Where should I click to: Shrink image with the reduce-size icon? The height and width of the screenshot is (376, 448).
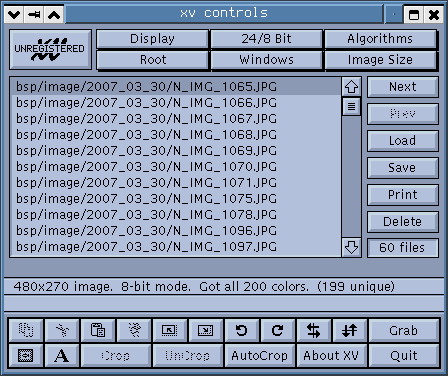point(170,330)
